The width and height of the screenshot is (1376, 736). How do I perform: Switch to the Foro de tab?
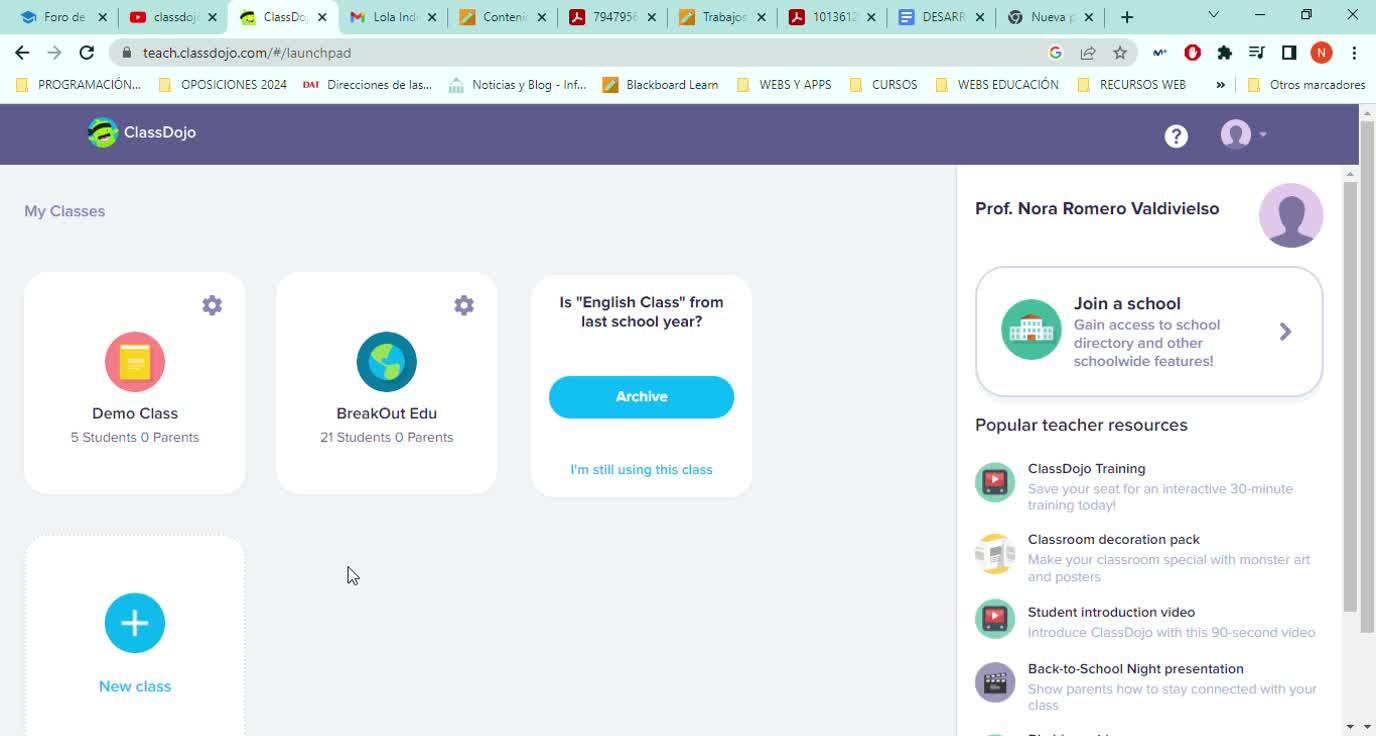(62, 17)
